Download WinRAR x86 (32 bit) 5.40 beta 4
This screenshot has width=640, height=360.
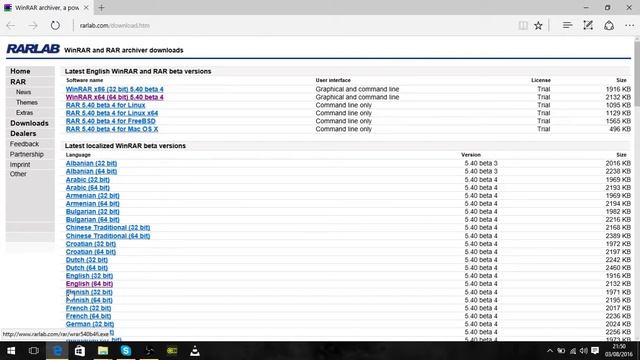click(x=114, y=89)
